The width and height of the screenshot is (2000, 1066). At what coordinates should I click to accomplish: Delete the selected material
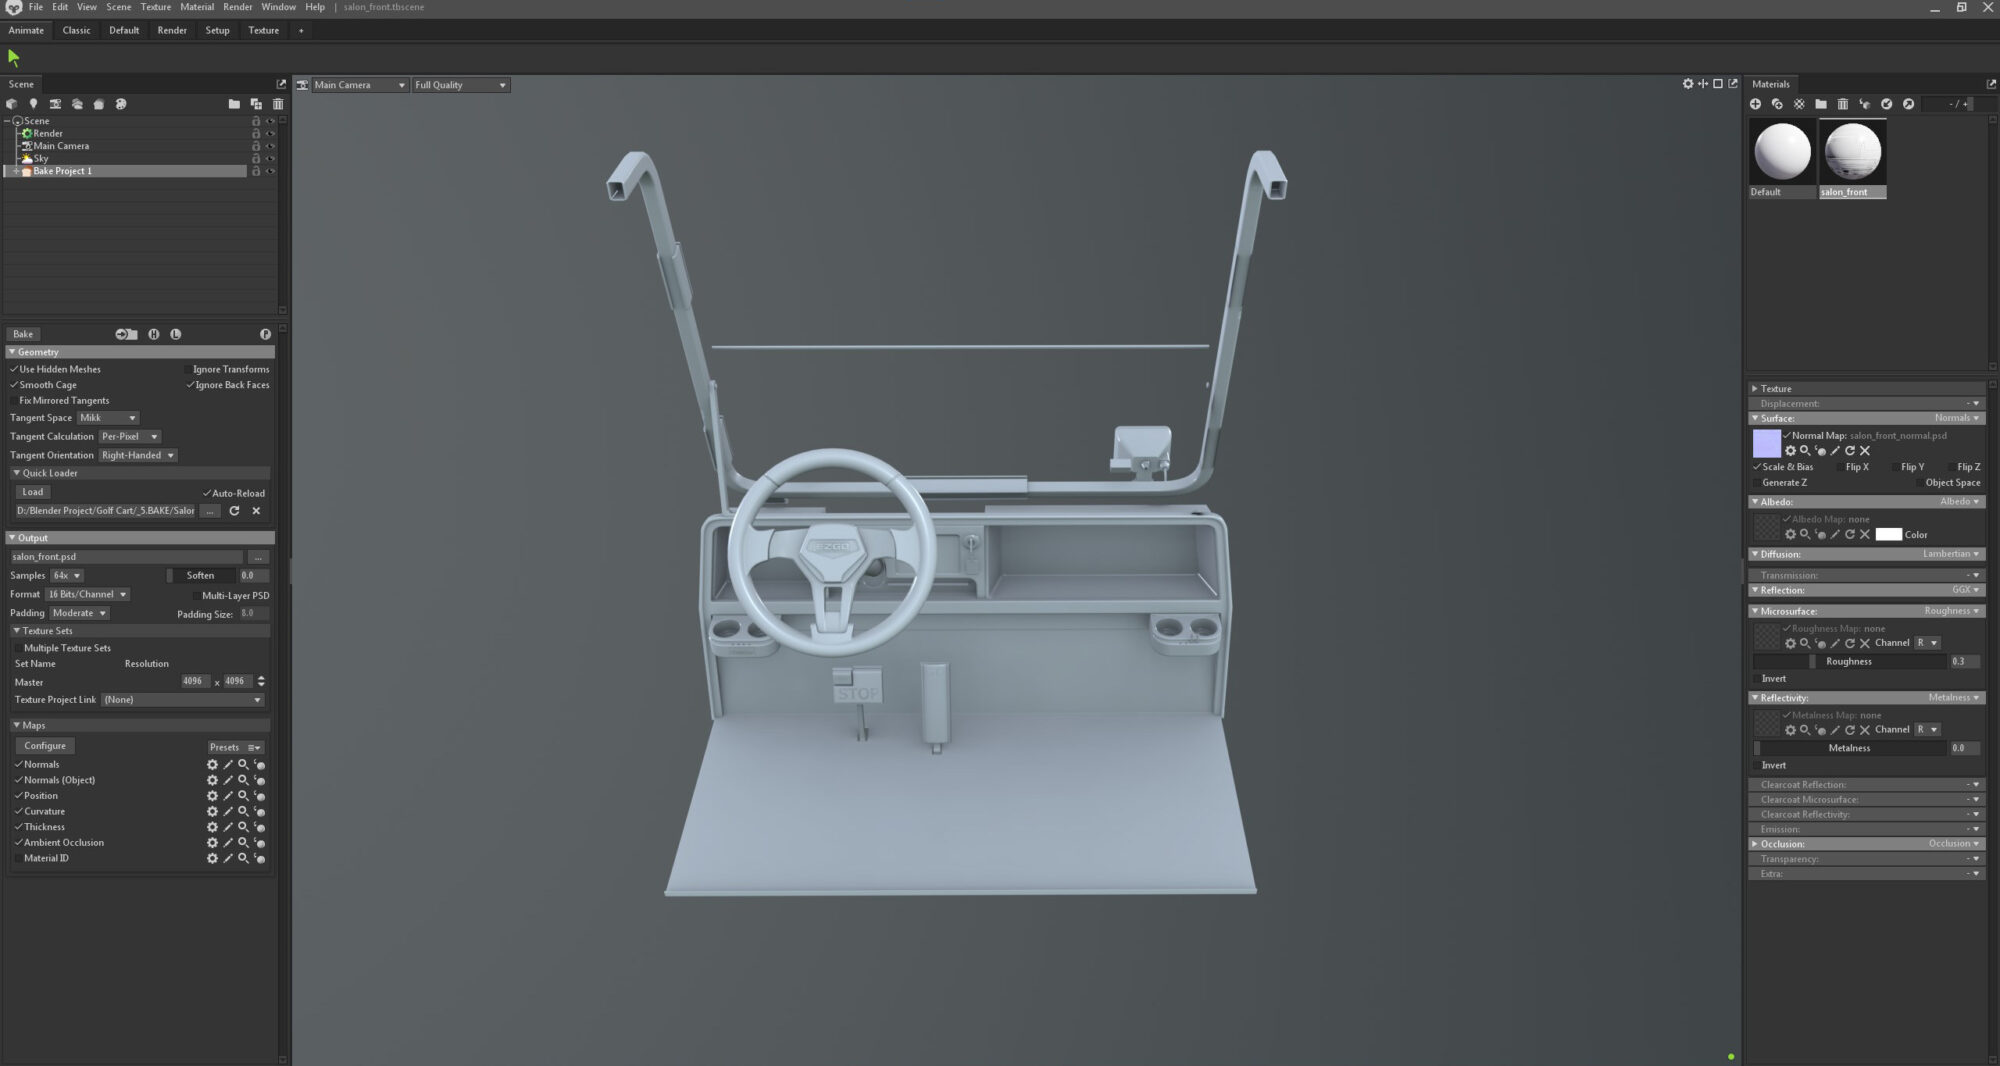(1843, 104)
